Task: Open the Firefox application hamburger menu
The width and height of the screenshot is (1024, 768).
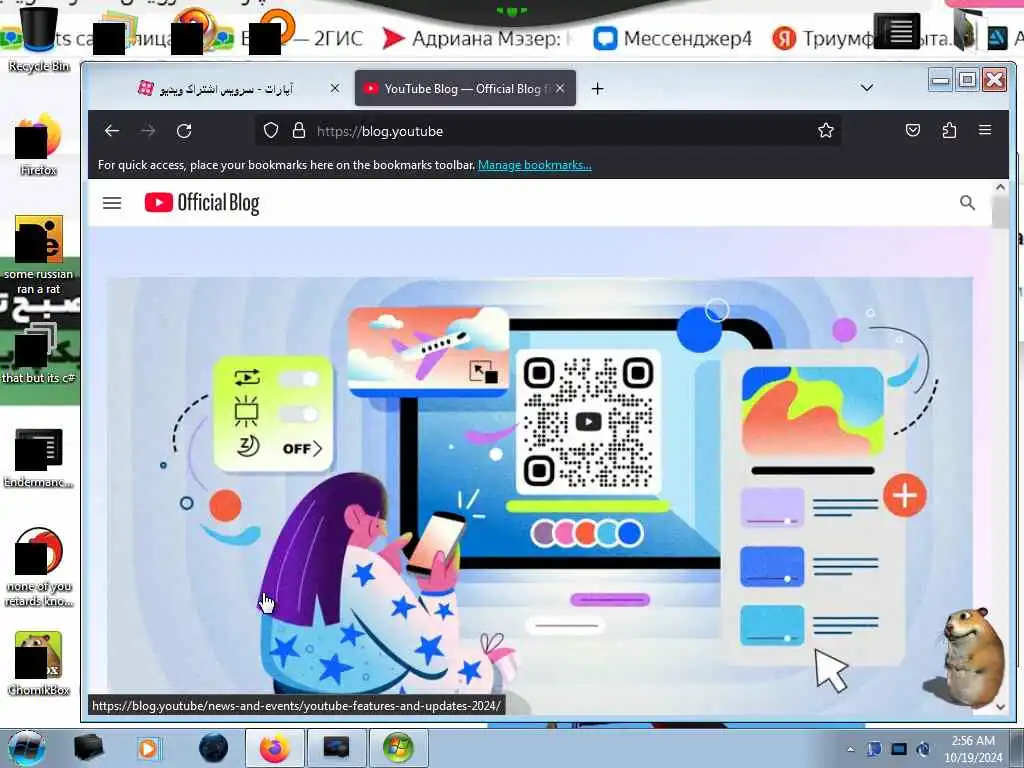Action: (985, 130)
